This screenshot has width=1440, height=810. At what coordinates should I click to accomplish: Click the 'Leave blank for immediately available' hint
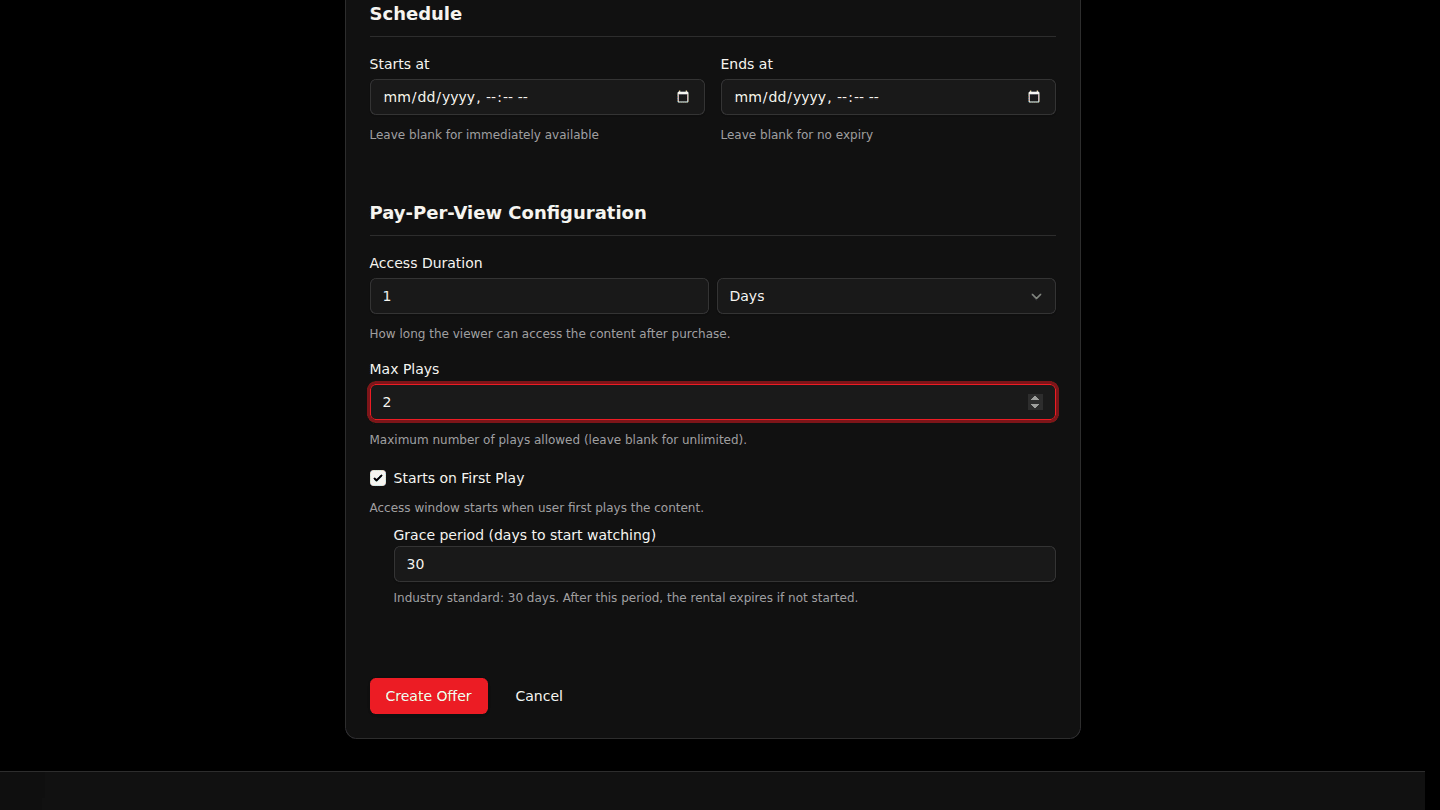pyautogui.click(x=484, y=135)
